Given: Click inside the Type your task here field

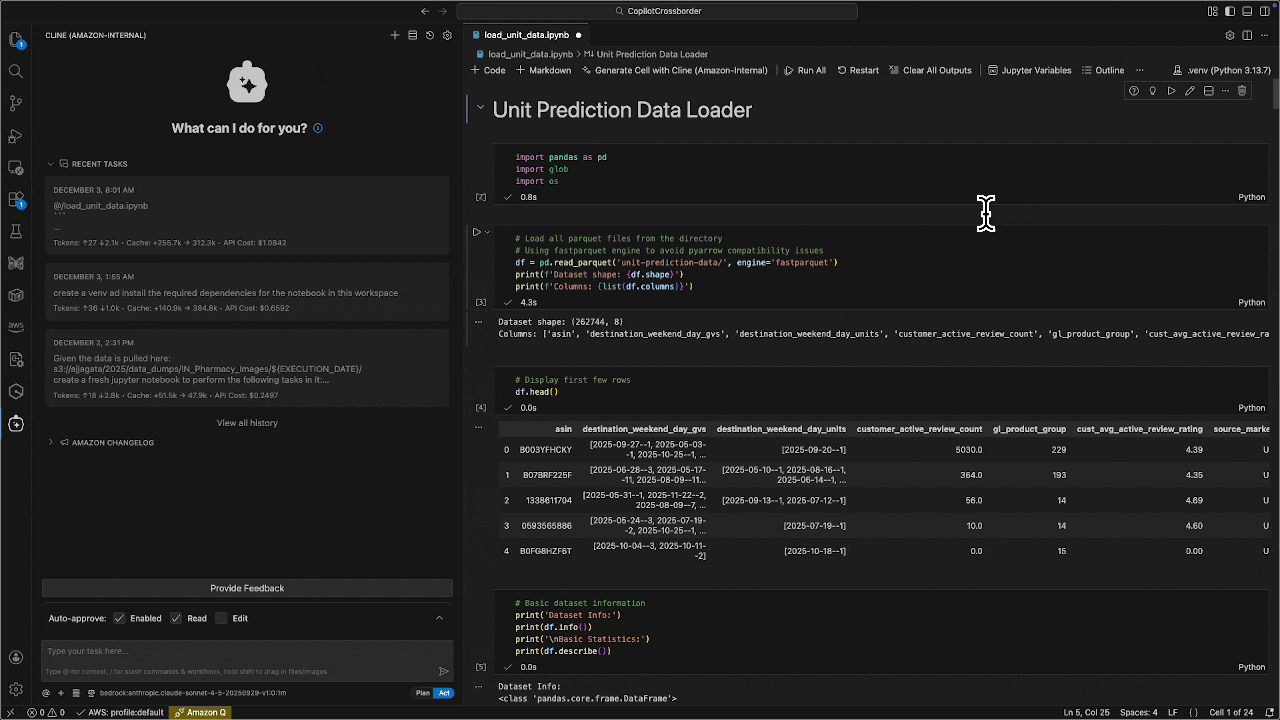Looking at the screenshot, I should [x=240, y=653].
